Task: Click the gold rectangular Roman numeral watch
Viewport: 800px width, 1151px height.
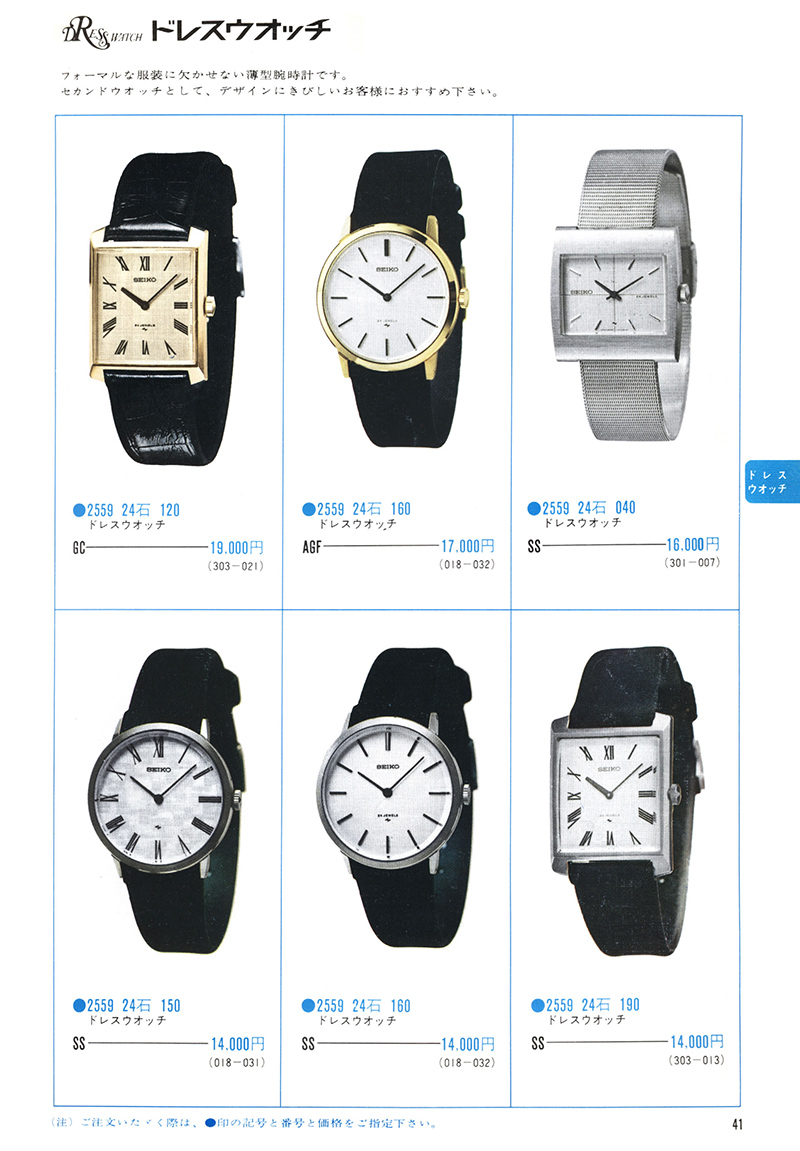Action: coord(168,308)
